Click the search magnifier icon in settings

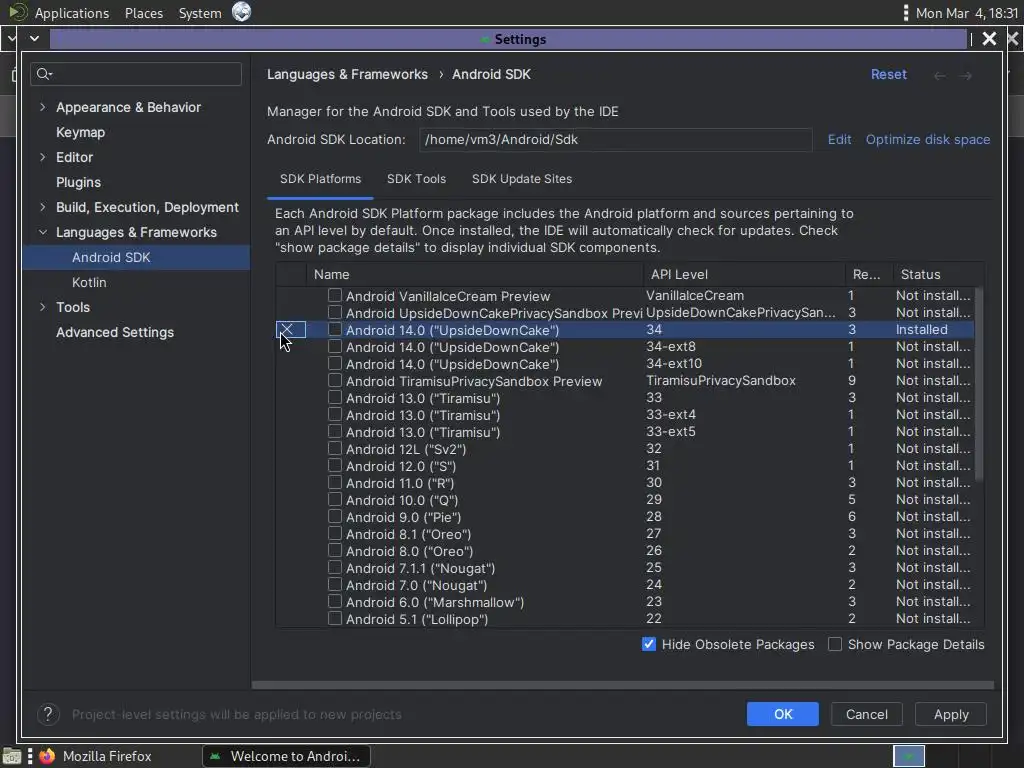click(44, 74)
